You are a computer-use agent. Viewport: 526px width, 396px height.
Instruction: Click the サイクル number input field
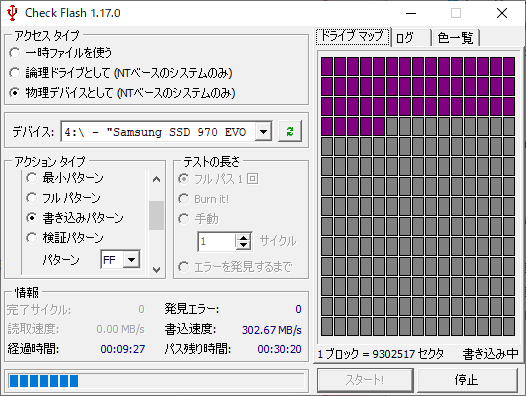click(x=217, y=241)
